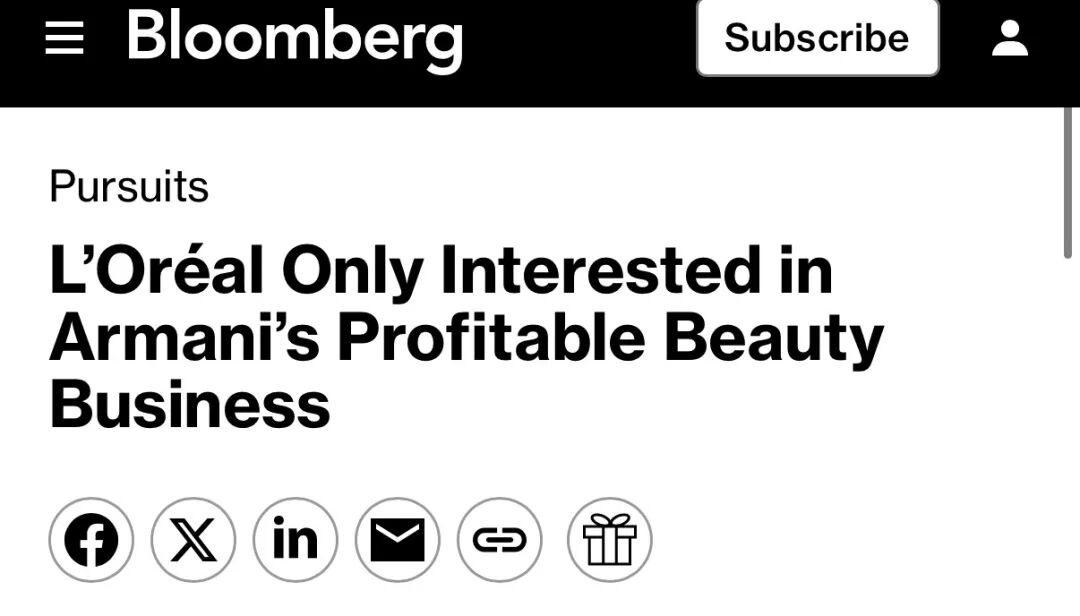This screenshot has width=1080, height=616.
Task: Copy the article link with the chain icon
Action: 499,540
